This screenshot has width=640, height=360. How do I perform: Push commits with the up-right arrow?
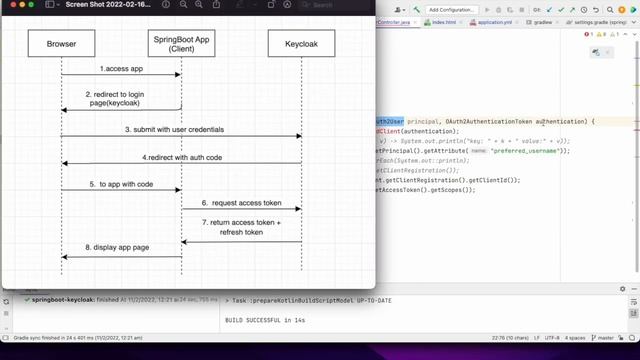pos(573,10)
